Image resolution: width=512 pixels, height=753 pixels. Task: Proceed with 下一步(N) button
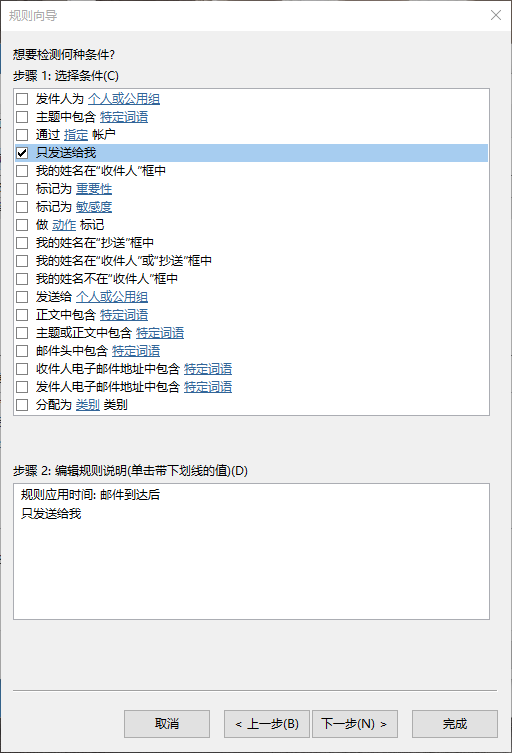354,724
